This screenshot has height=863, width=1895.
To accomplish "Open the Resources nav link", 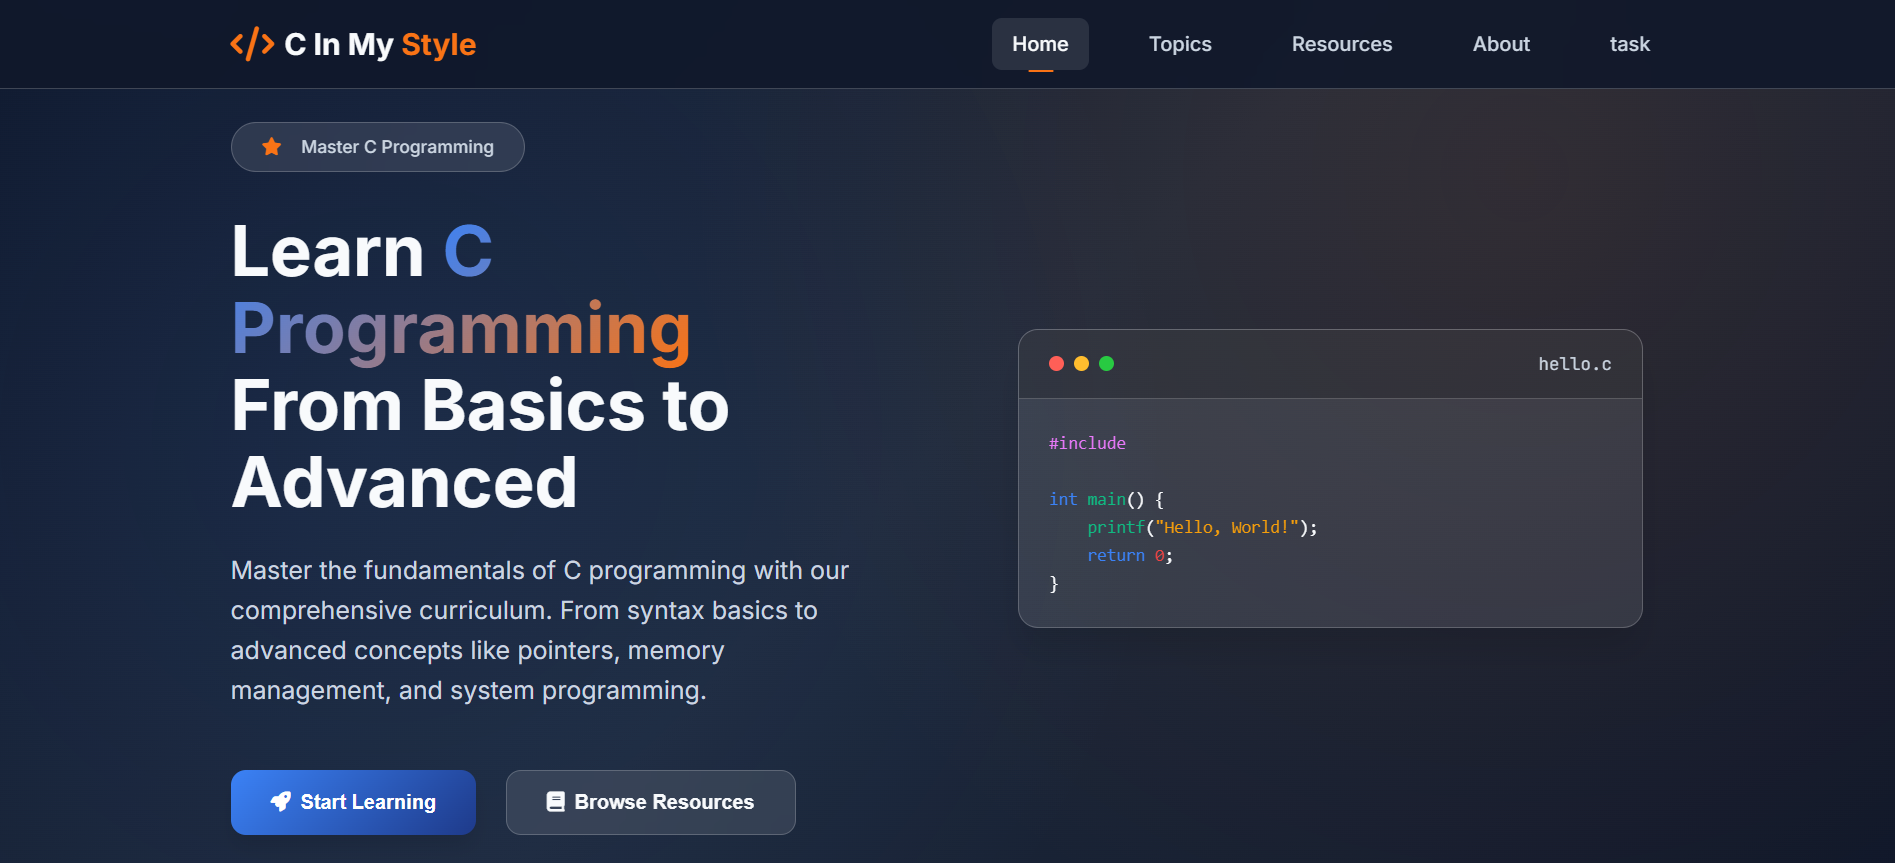I will [x=1341, y=44].
